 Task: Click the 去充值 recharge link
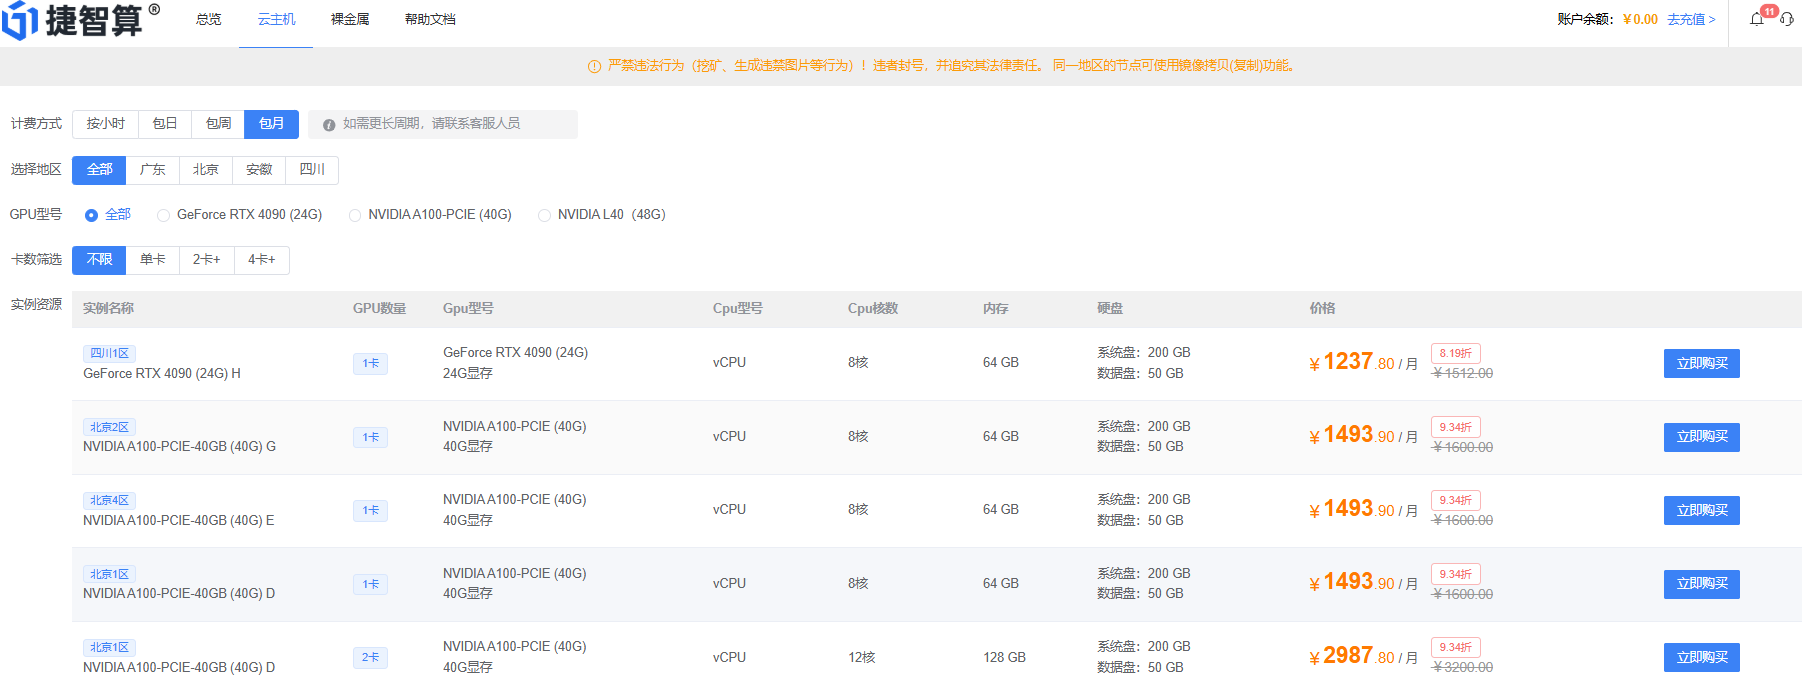point(1691,20)
